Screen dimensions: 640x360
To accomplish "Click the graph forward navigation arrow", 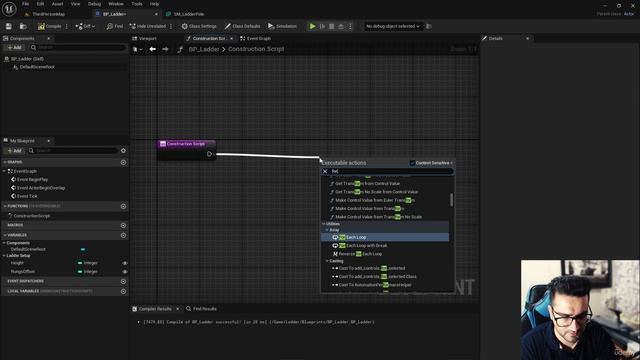I will pos(165,49).
